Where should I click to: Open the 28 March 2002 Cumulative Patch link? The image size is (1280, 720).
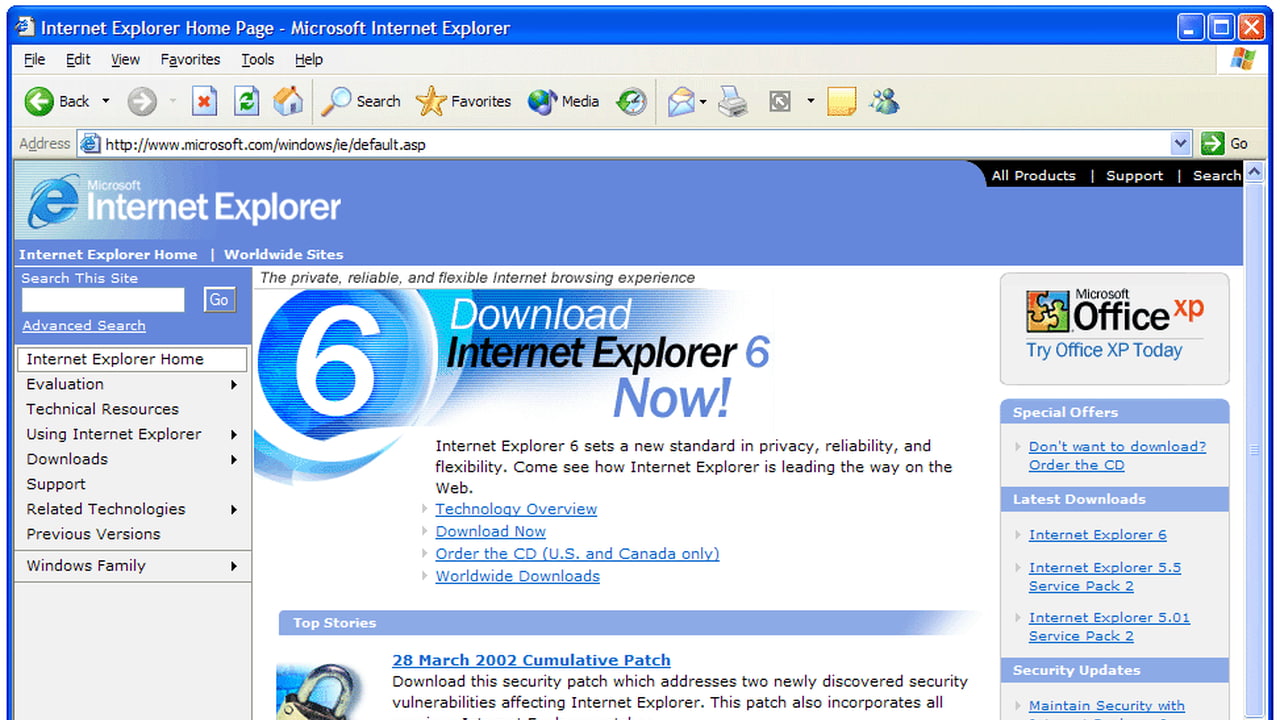point(531,660)
